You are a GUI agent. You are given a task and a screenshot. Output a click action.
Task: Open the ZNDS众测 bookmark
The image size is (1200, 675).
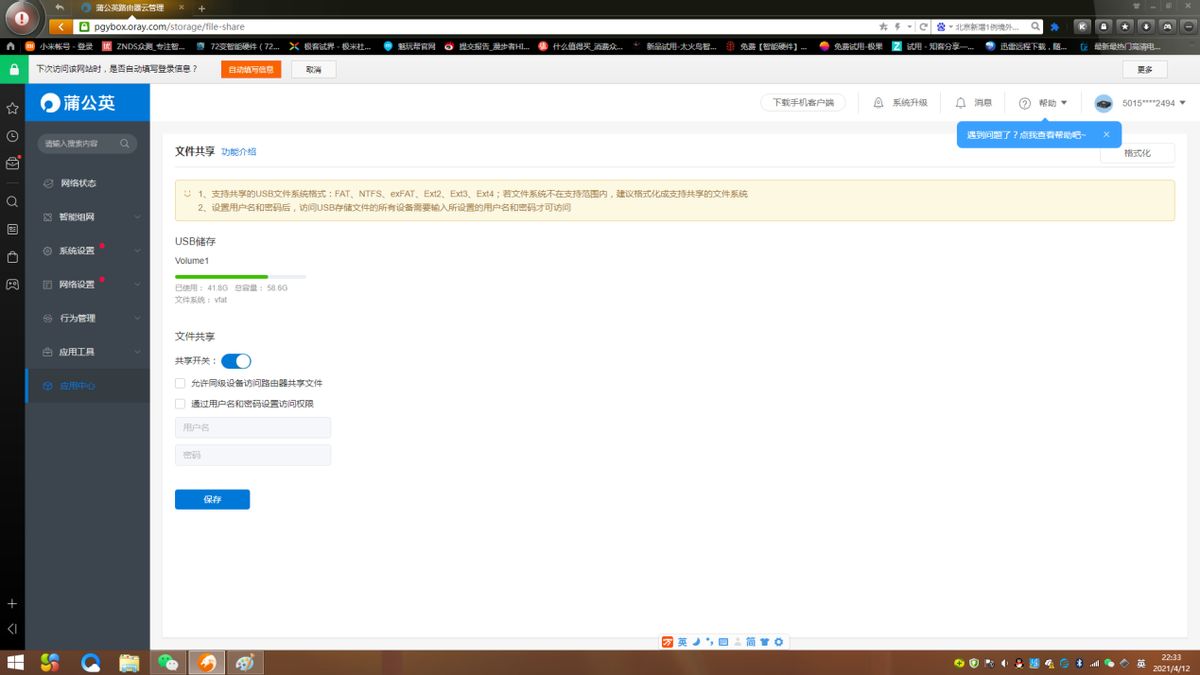click(144, 46)
